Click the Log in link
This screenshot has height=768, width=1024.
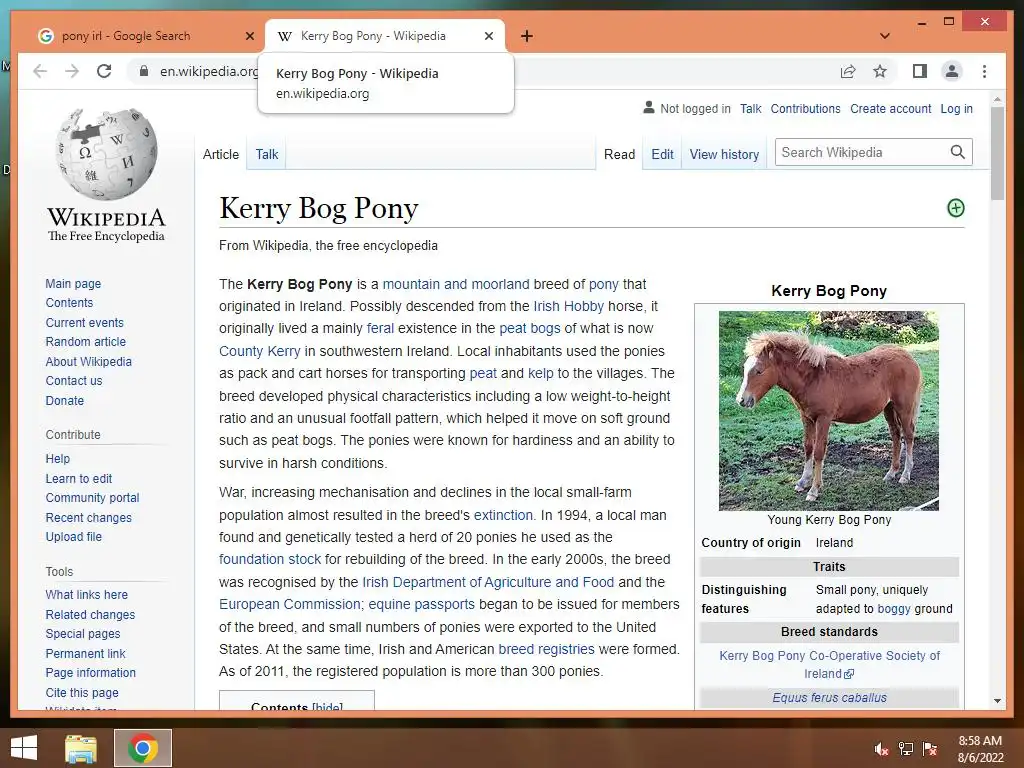tap(956, 108)
